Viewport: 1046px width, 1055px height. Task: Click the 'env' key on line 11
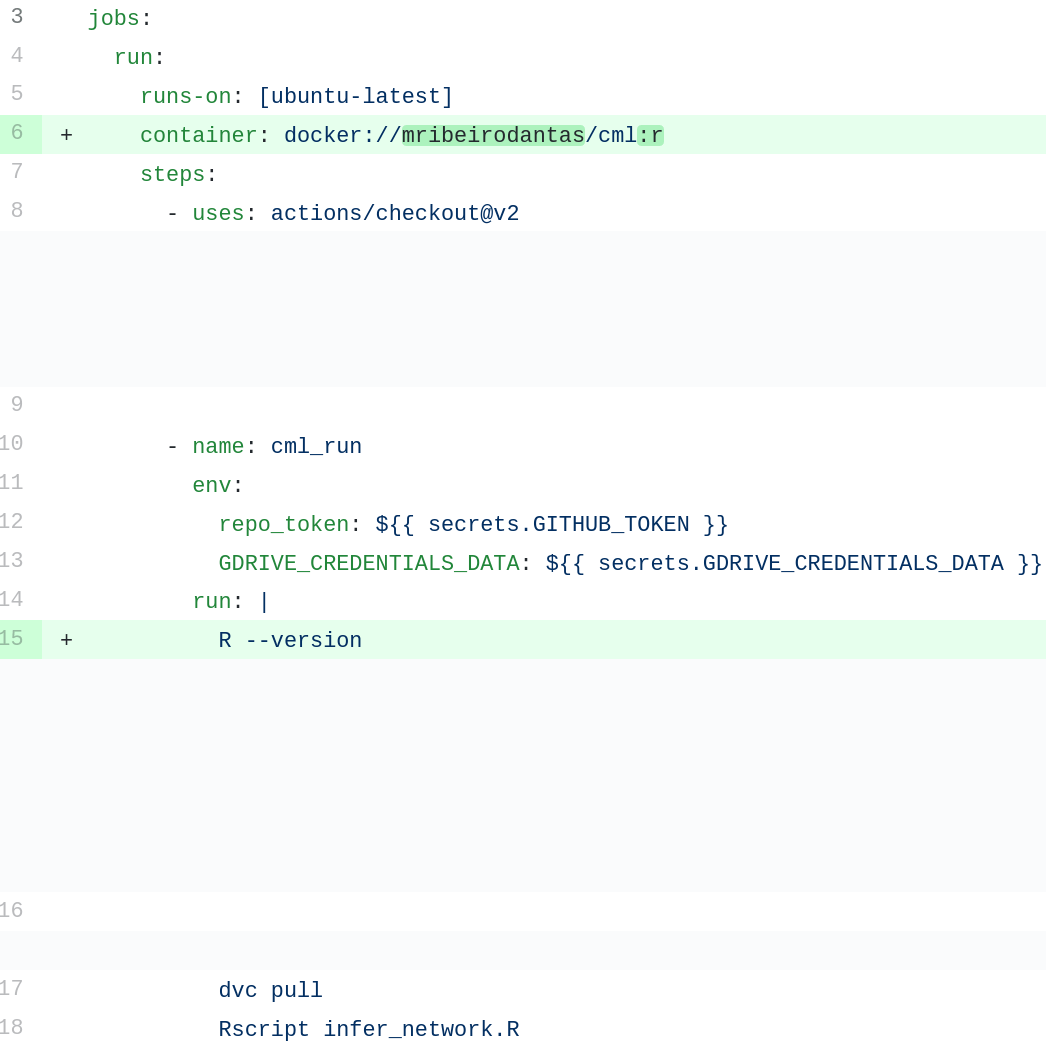[x=211, y=486]
